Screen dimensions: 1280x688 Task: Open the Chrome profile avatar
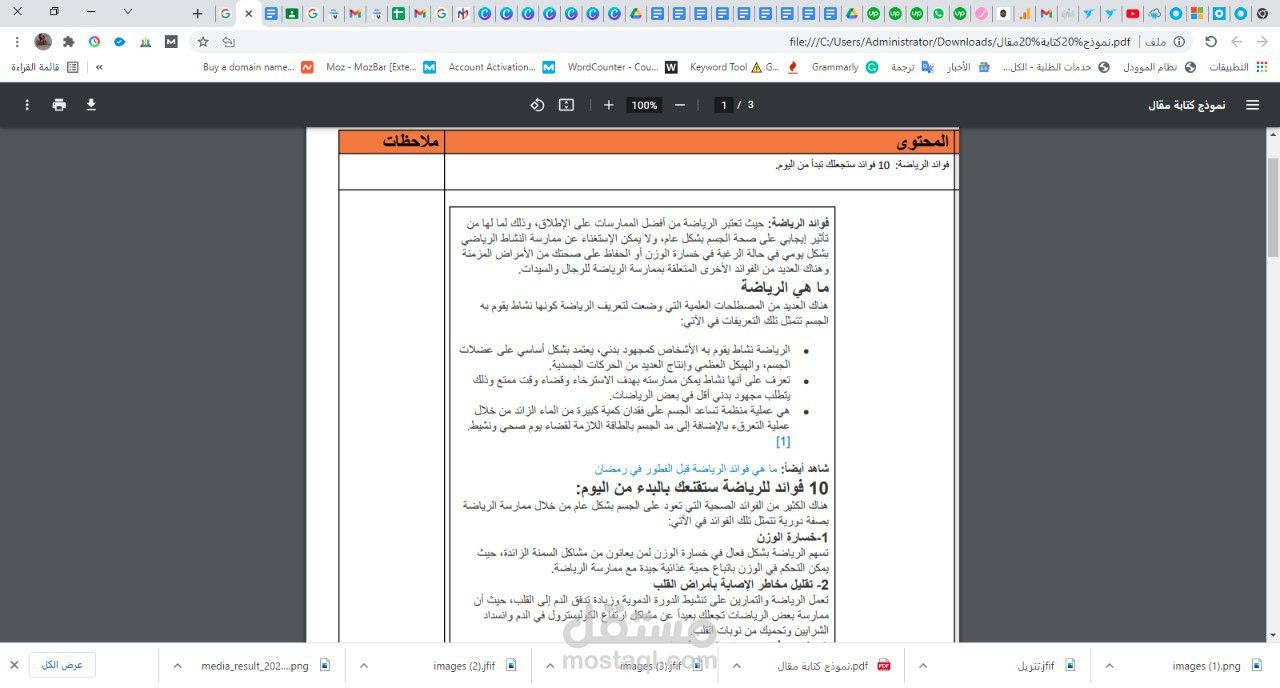[x=43, y=42]
